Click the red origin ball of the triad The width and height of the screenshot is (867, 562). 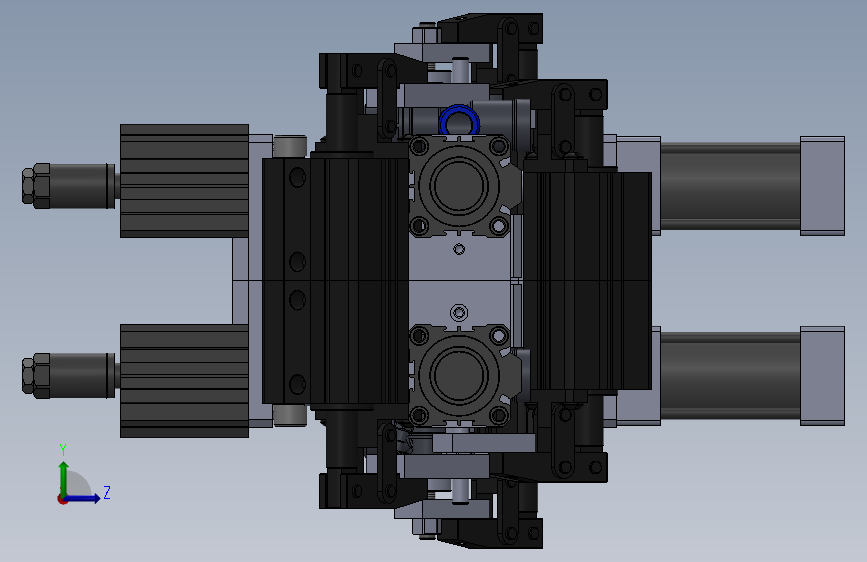pyautogui.click(x=62, y=499)
